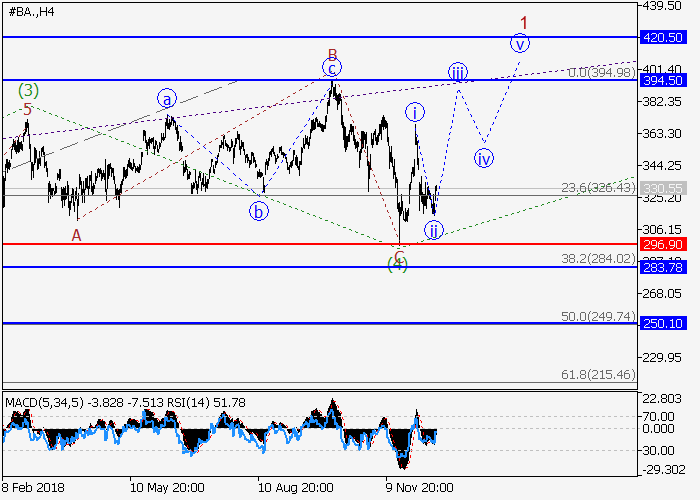This screenshot has width=700, height=500.
Task: Select the red 296.90 price level tag
Action: pos(663,244)
